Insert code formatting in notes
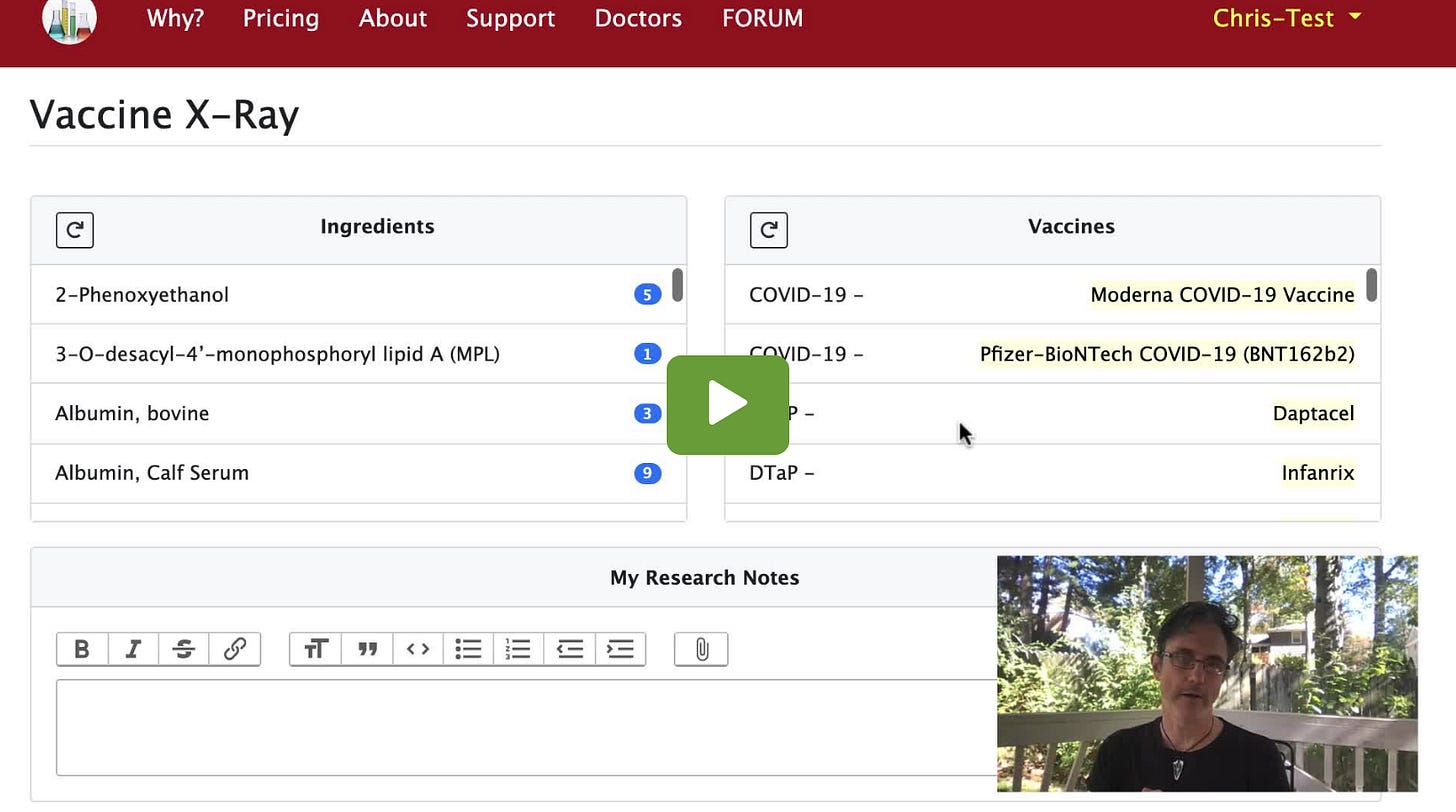1456x812 pixels. coord(418,649)
